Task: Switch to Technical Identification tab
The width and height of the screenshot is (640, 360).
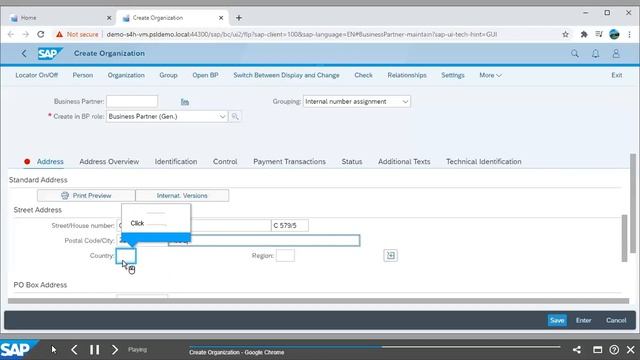Action: click(x=484, y=162)
